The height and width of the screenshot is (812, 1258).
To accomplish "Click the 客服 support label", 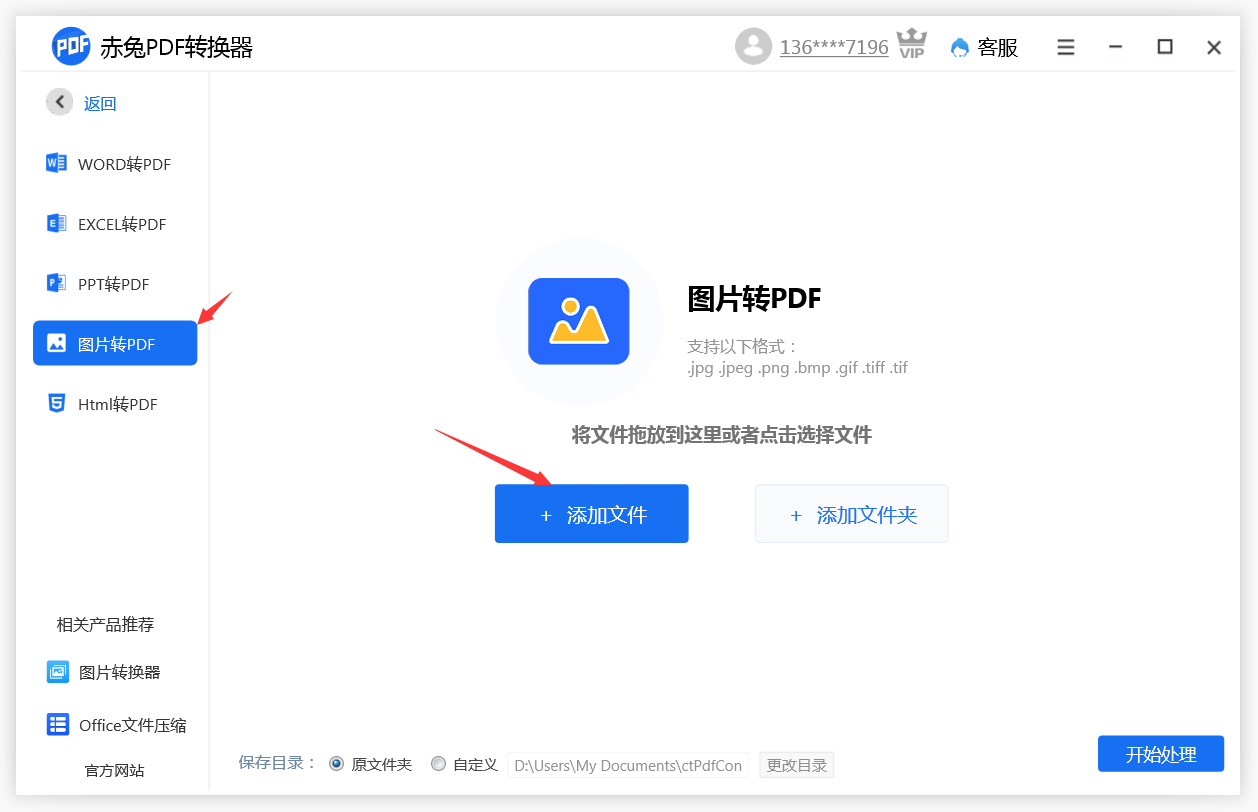I will 997,47.
